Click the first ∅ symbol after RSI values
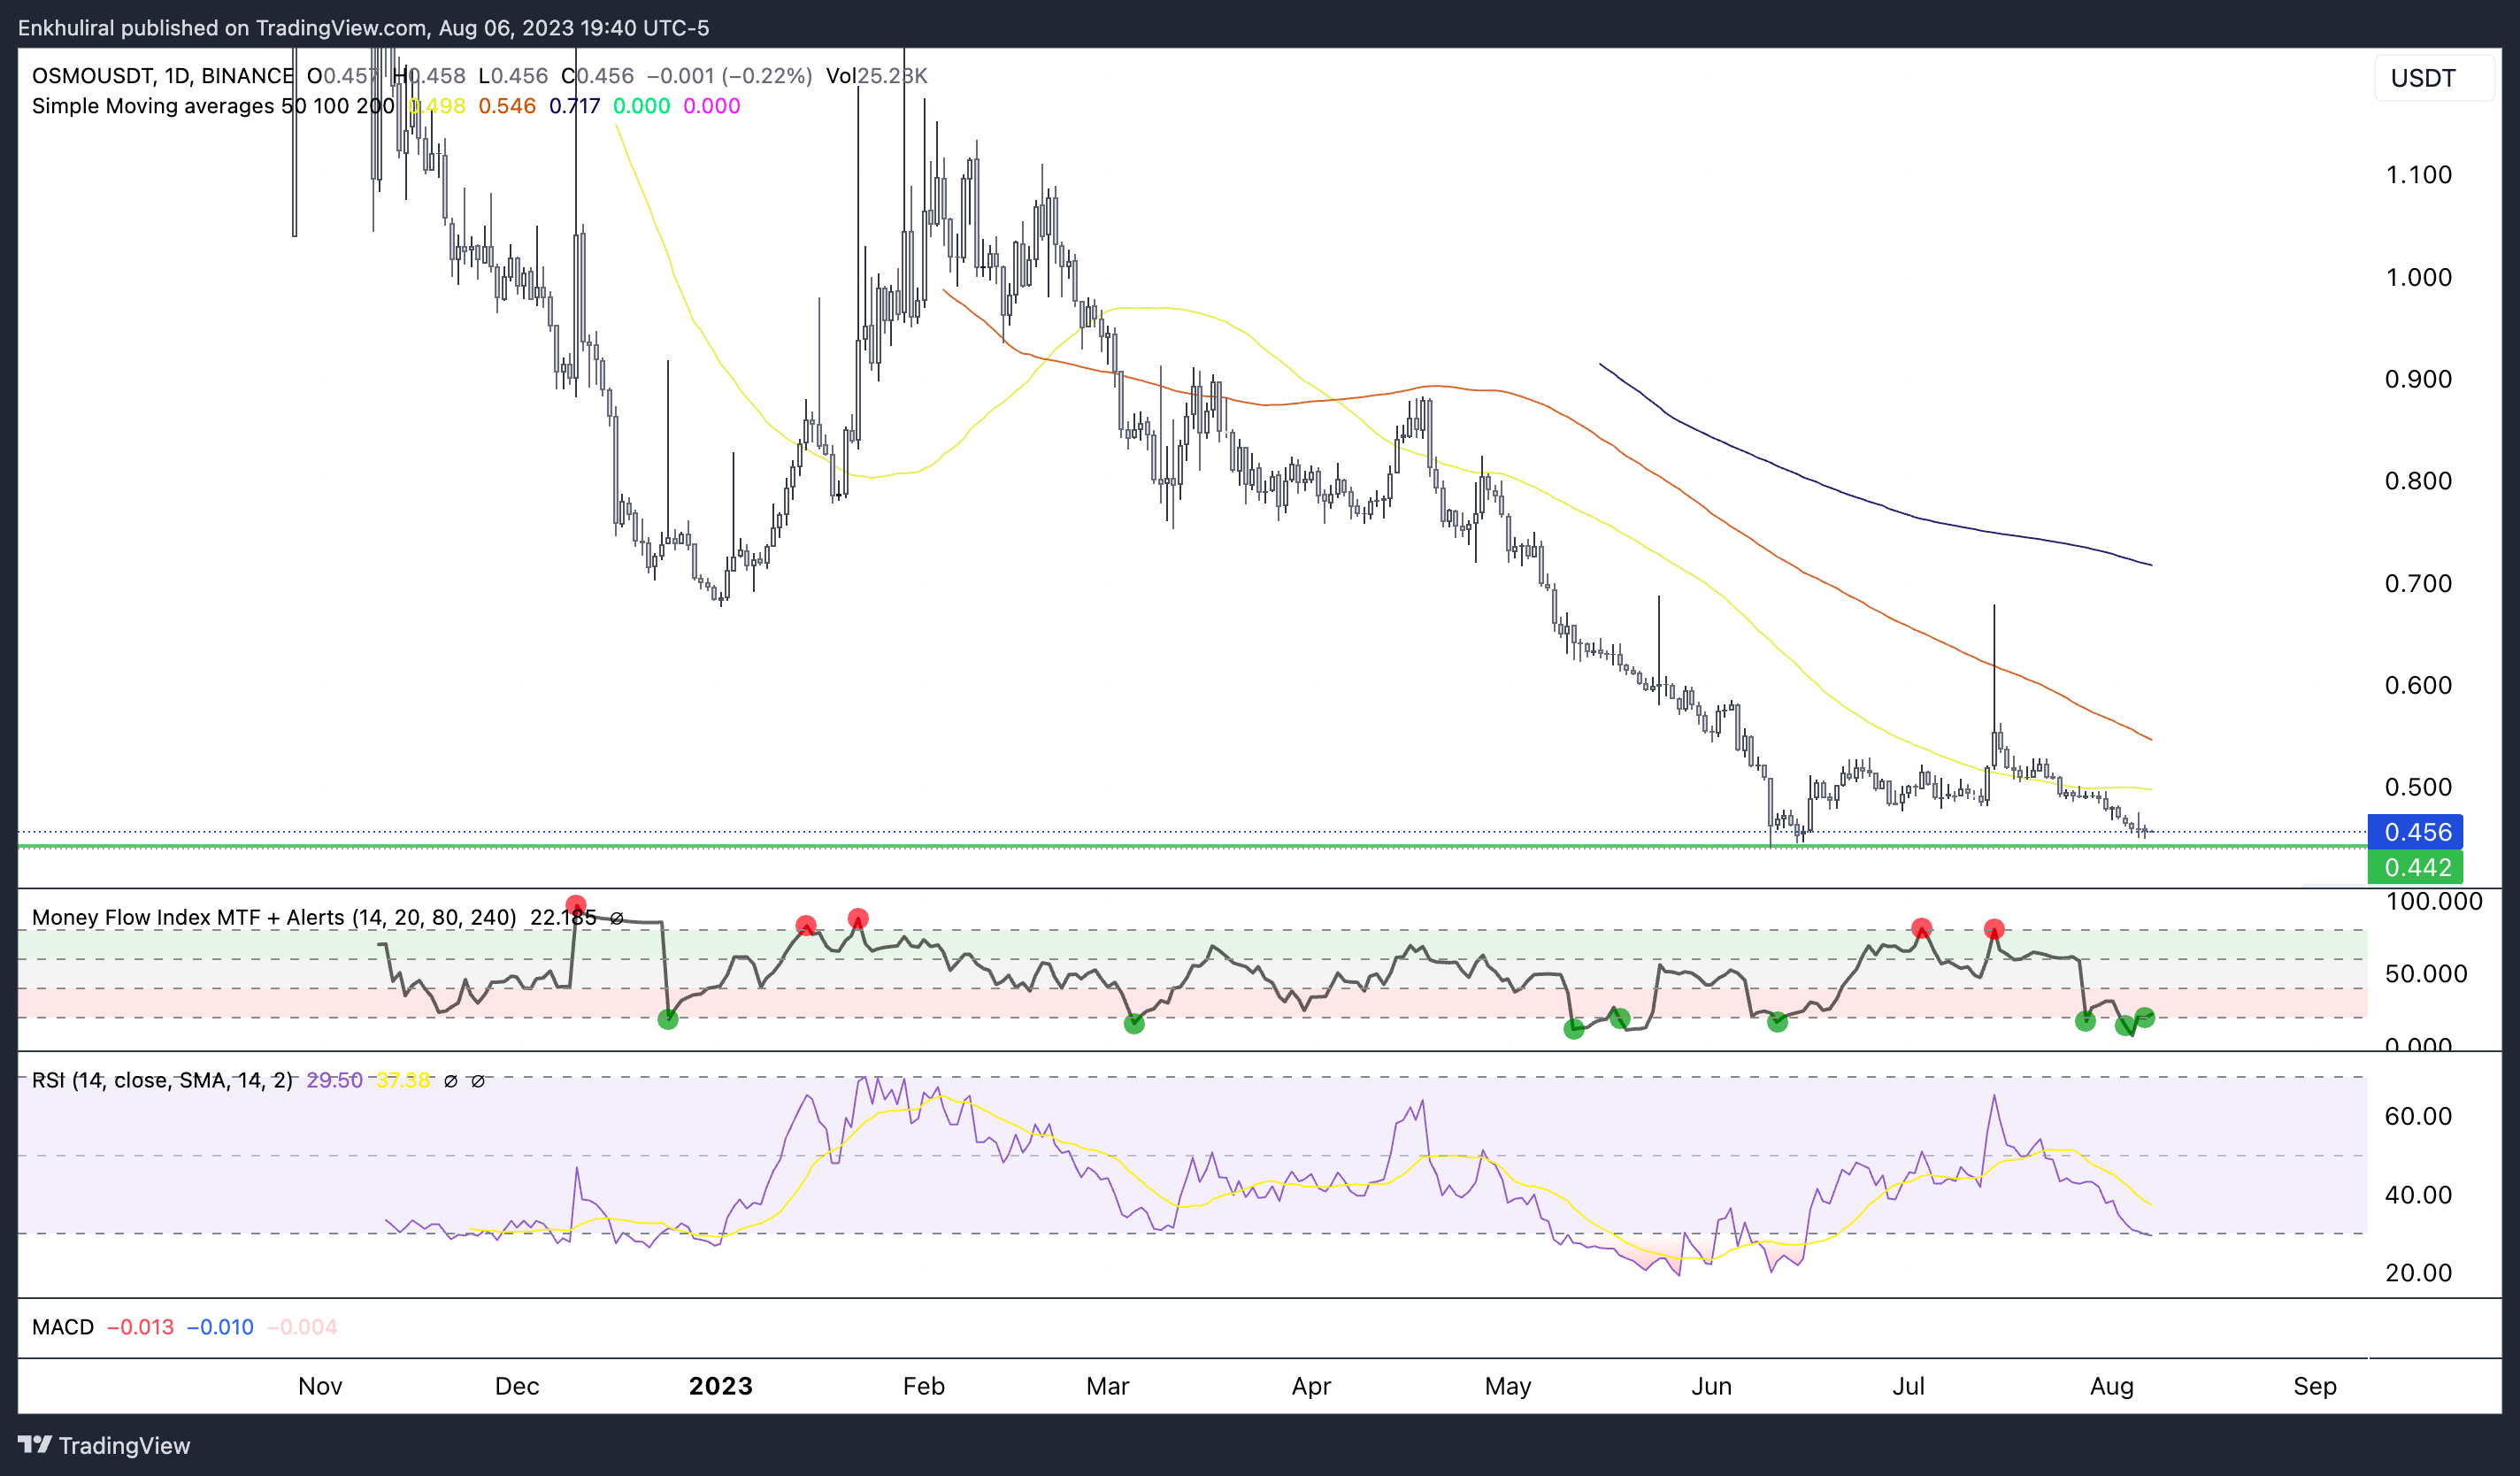This screenshot has width=2520, height=1476. 451,1081
